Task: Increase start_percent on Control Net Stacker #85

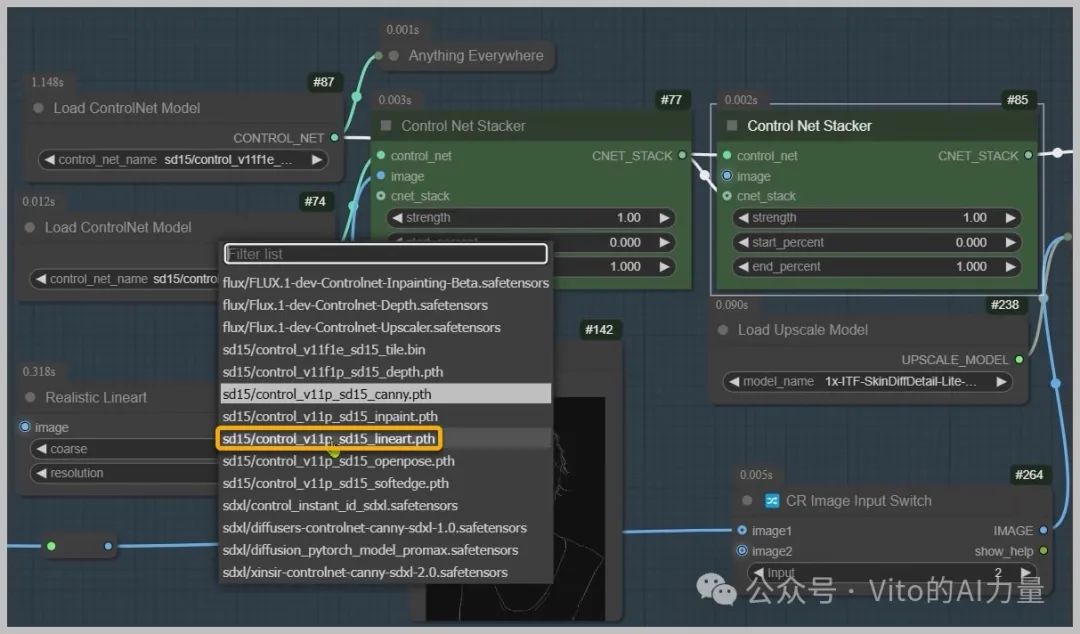Action: click(x=1011, y=243)
